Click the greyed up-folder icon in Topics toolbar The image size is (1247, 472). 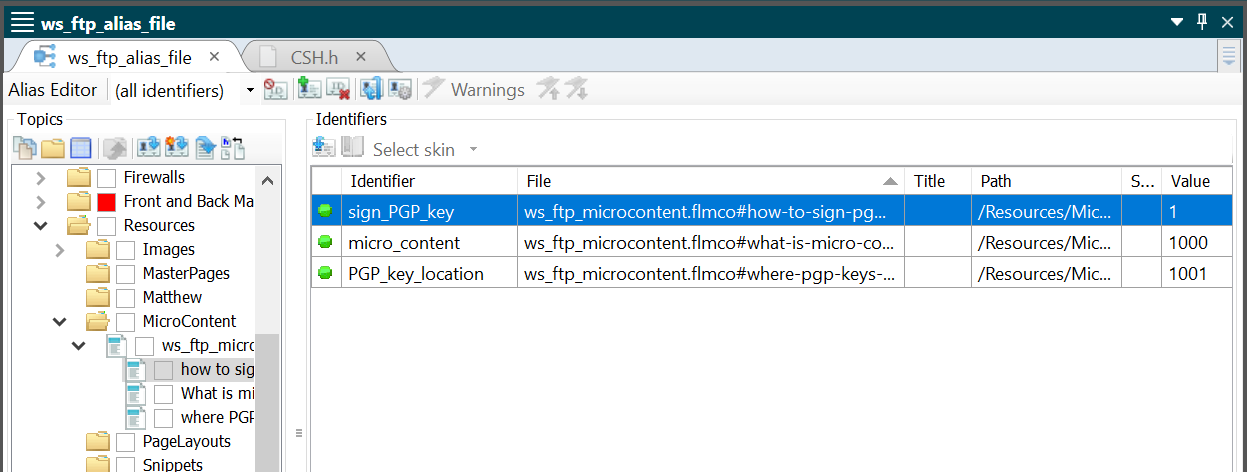[x=115, y=149]
